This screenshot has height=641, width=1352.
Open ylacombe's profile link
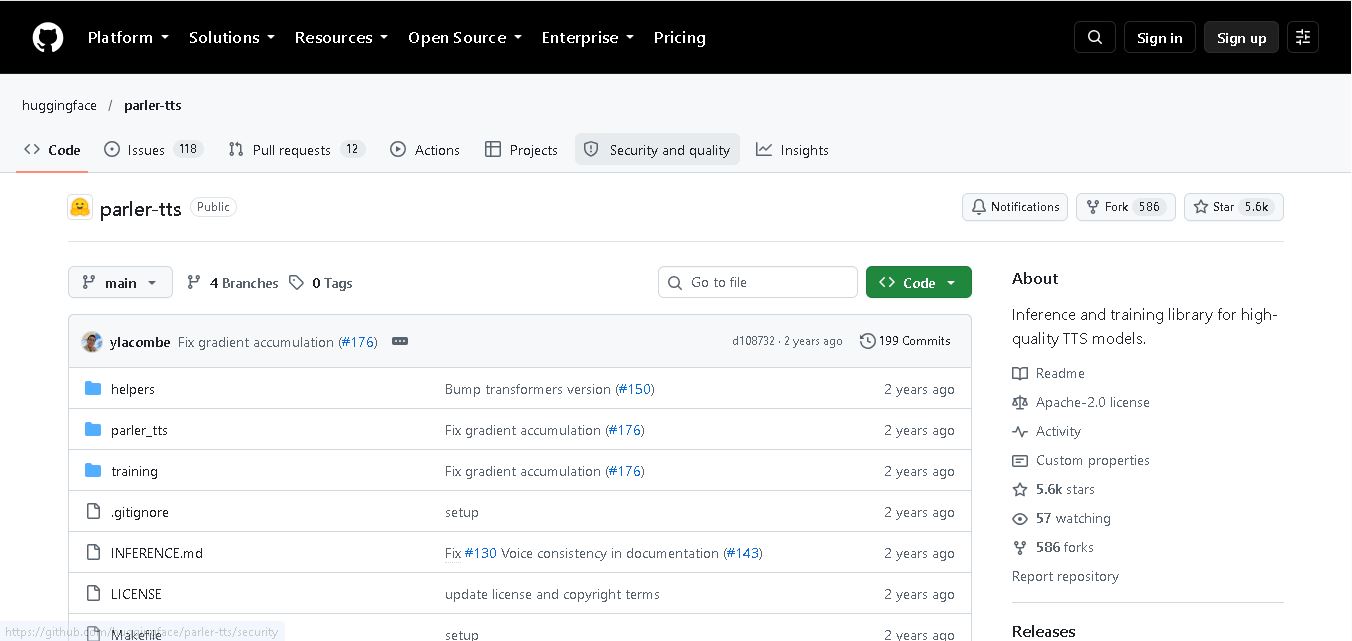click(140, 342)
